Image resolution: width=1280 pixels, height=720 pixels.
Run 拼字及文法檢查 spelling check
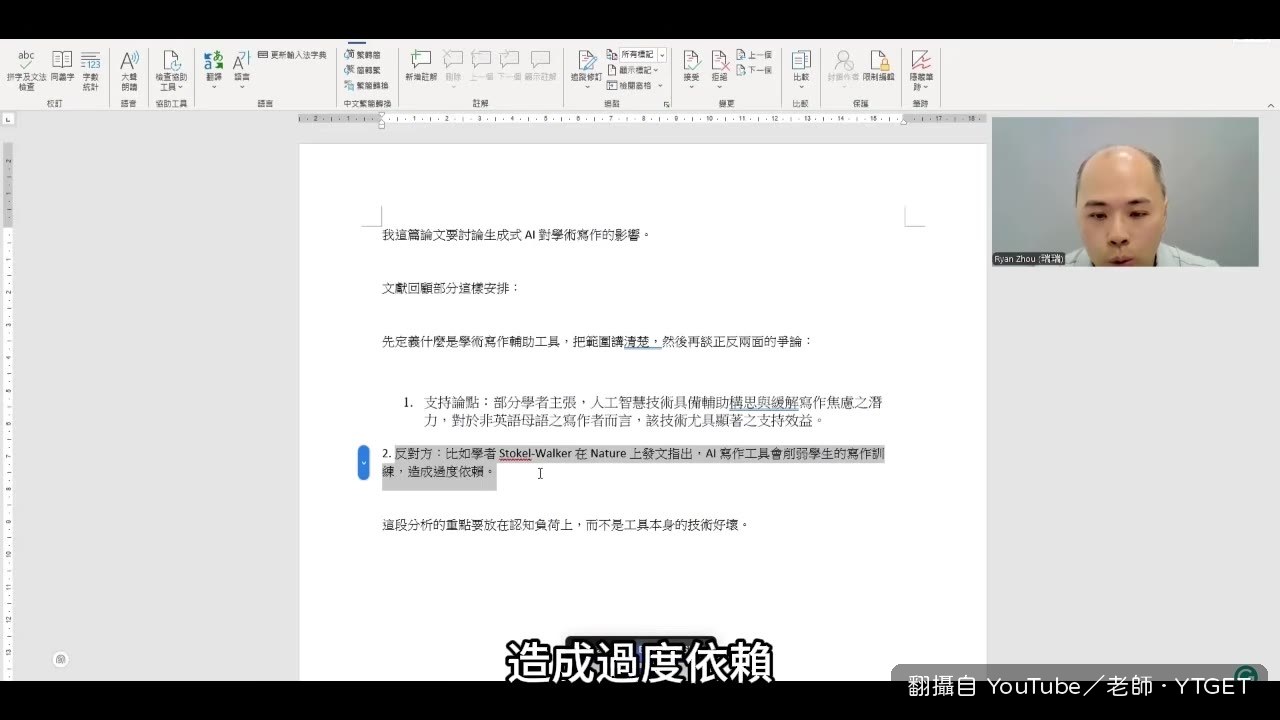[26, 70]
